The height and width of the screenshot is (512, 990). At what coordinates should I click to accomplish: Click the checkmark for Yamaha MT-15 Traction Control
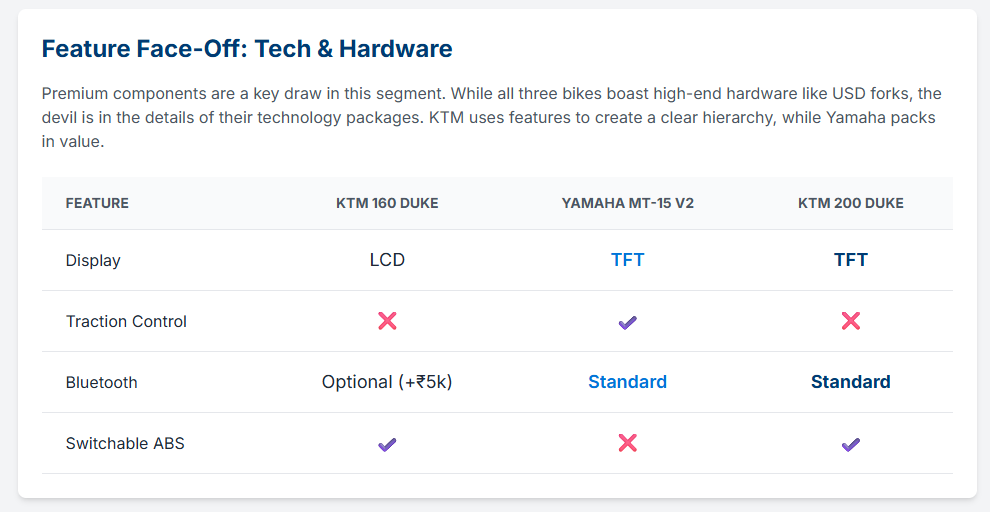pyautogui.click(x=627, y=322)
